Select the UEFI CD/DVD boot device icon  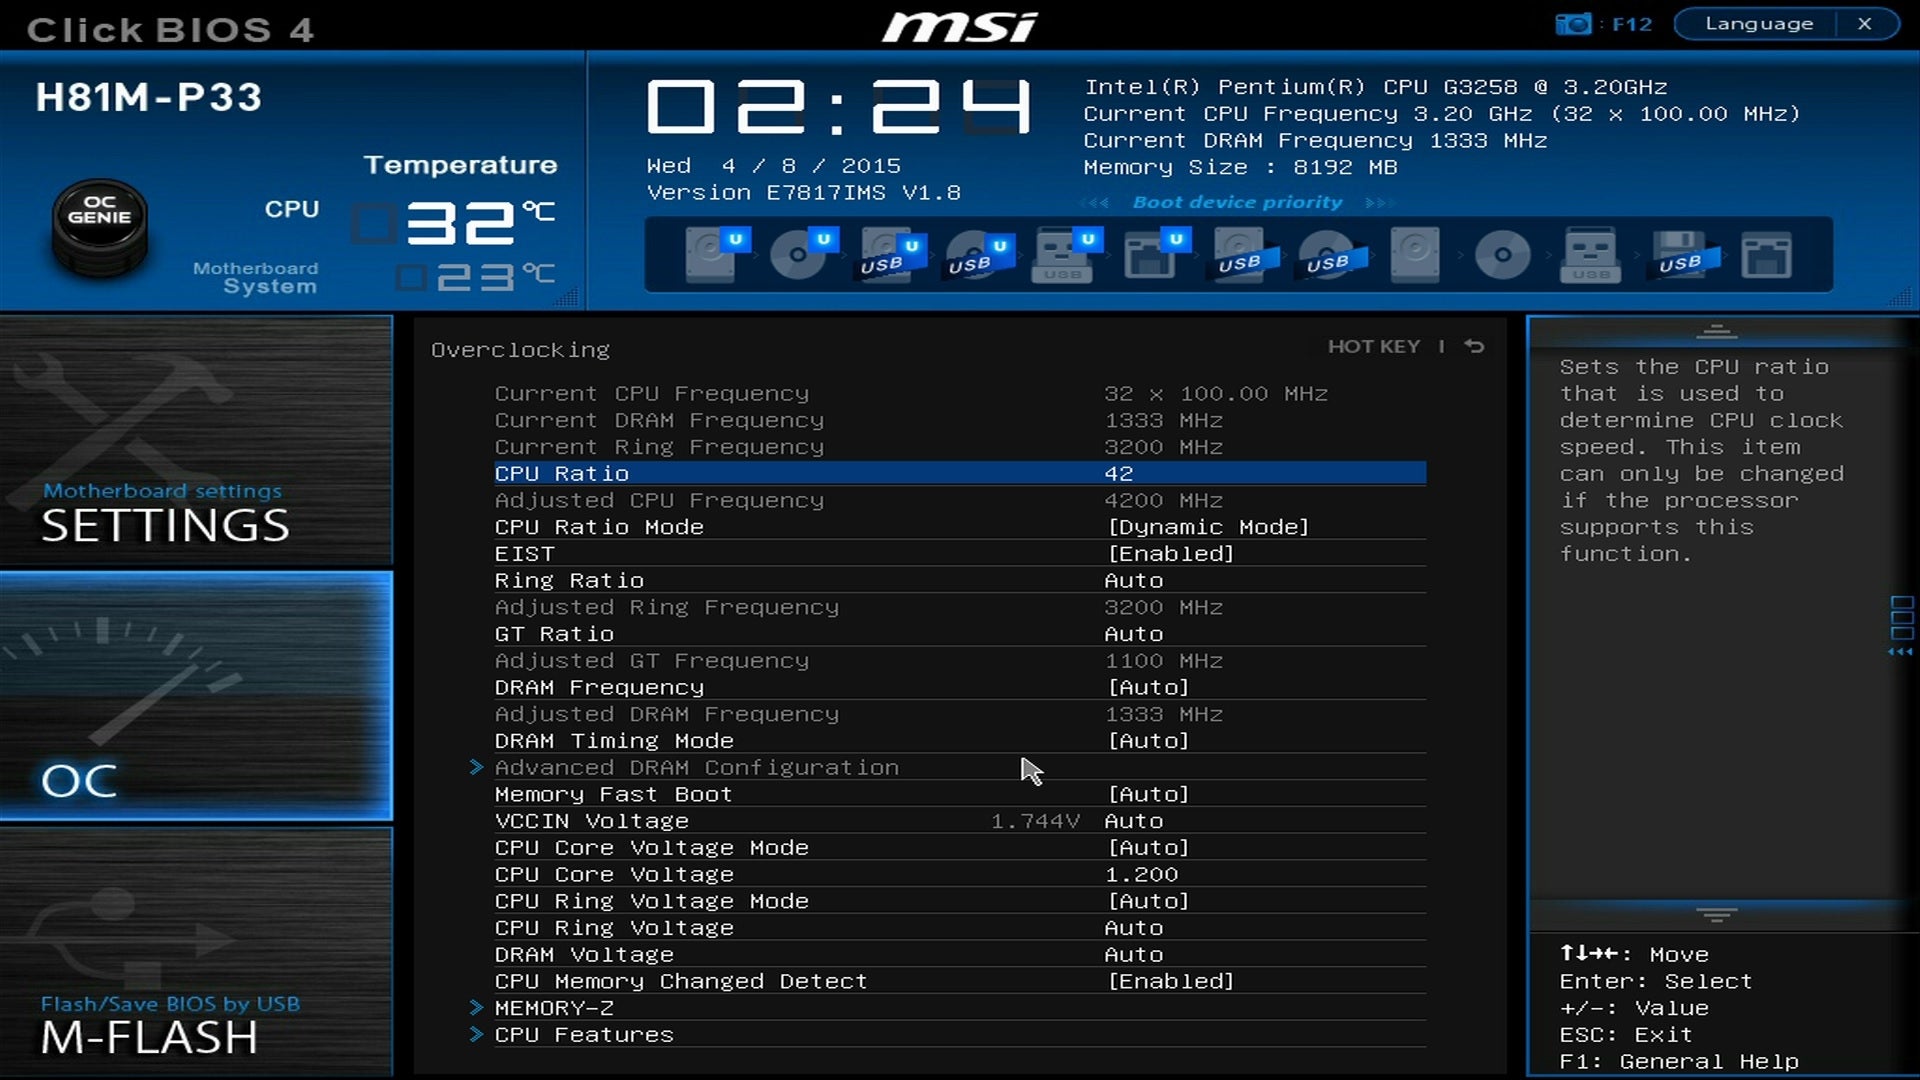point(803,254)
